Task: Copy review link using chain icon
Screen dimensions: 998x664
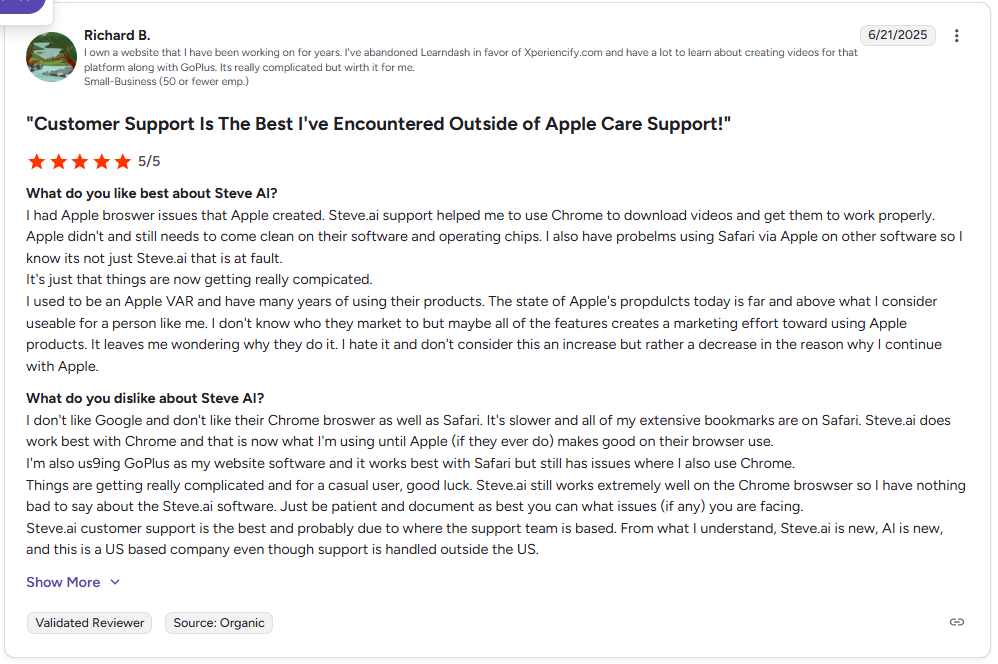Action: pos(957,622)
